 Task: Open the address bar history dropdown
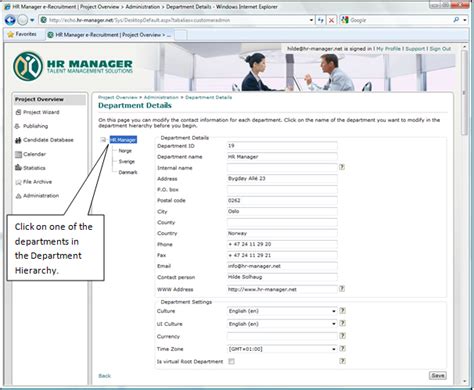click(x=311, y=20)
